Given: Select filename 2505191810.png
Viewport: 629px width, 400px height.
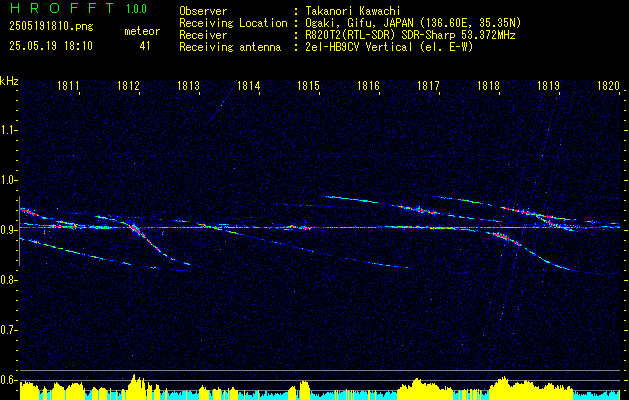Looking at the screenshot, I should pyautogui.click(x=51, y=27).
